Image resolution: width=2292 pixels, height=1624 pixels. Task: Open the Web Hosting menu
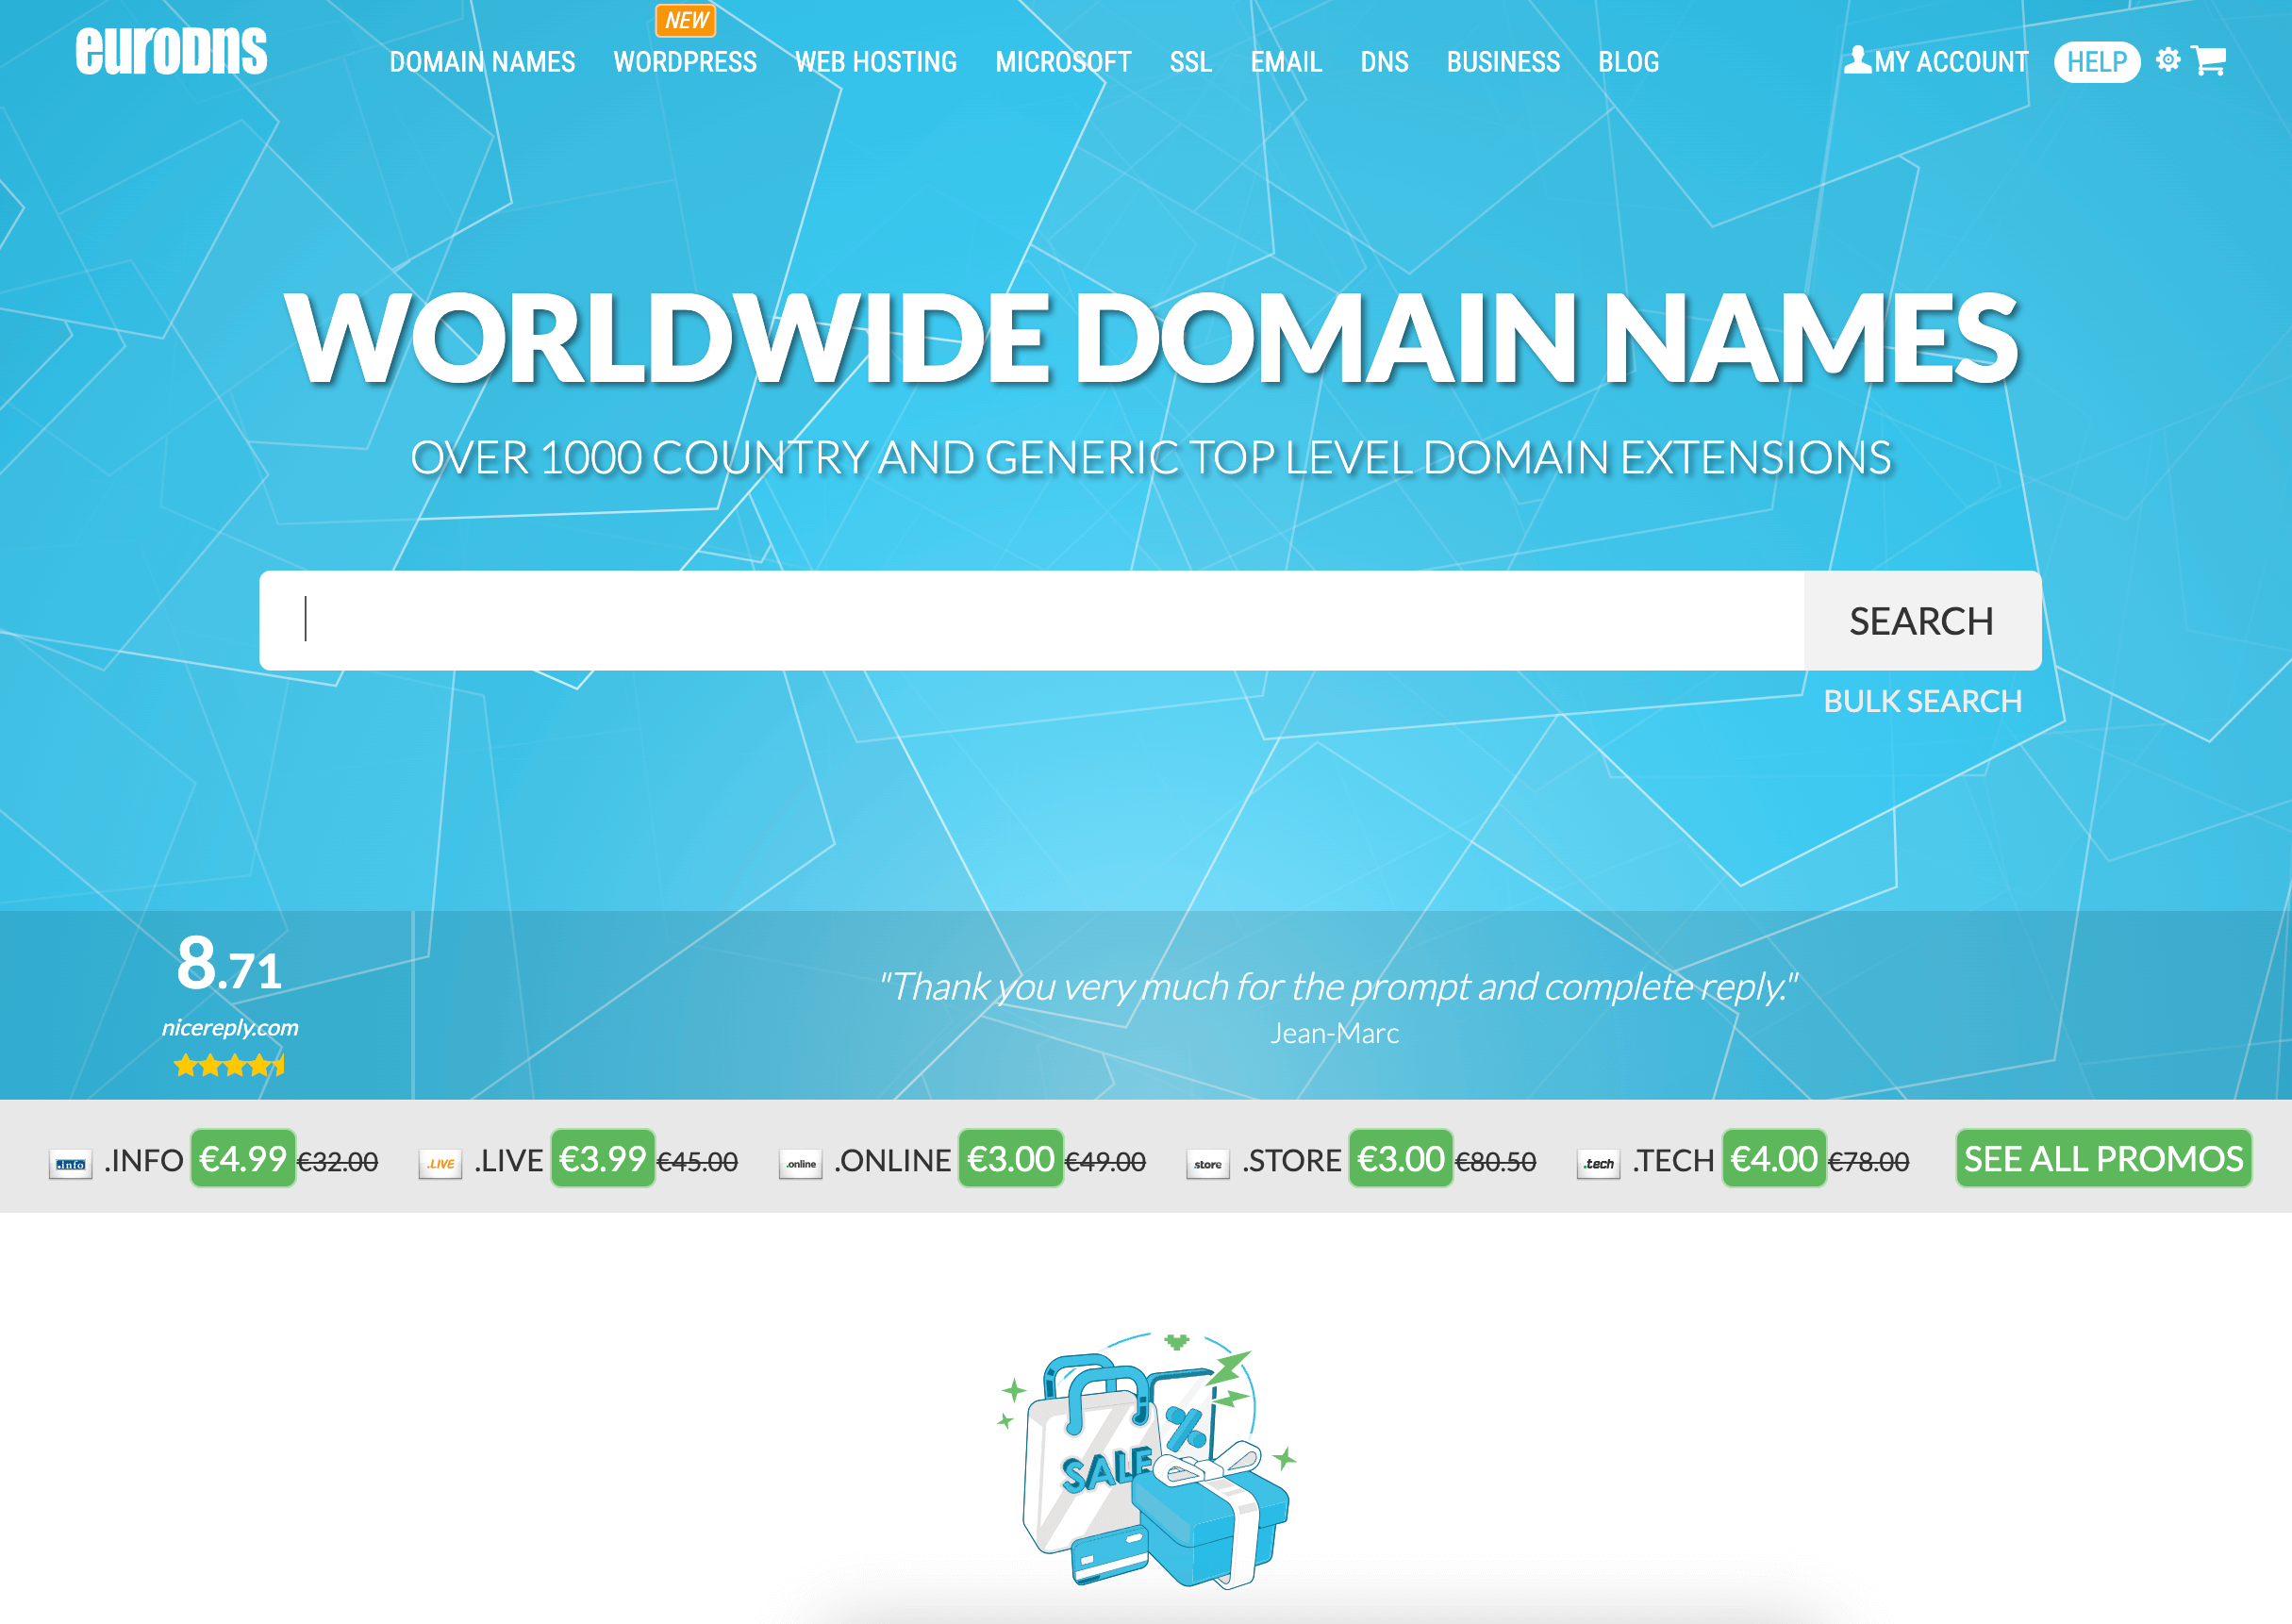876,62
